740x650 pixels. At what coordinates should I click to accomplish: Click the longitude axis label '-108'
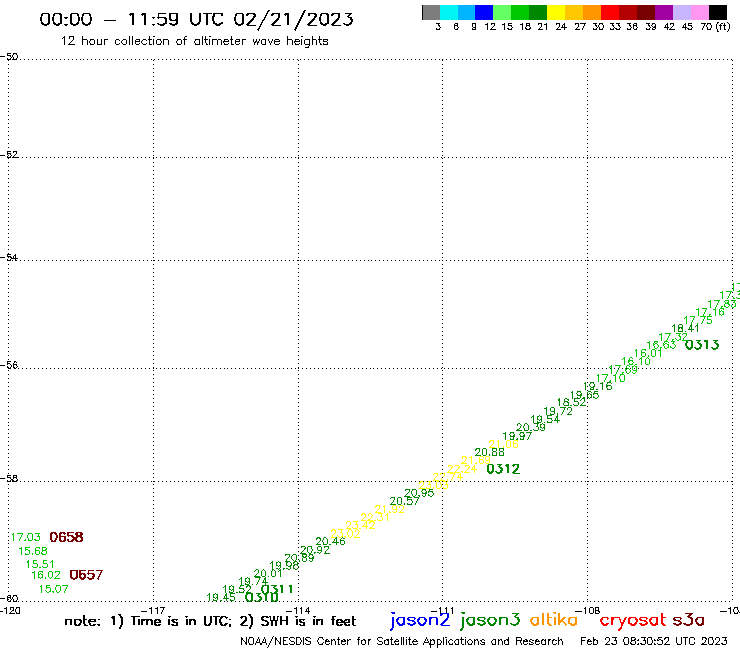pos(588,611)
